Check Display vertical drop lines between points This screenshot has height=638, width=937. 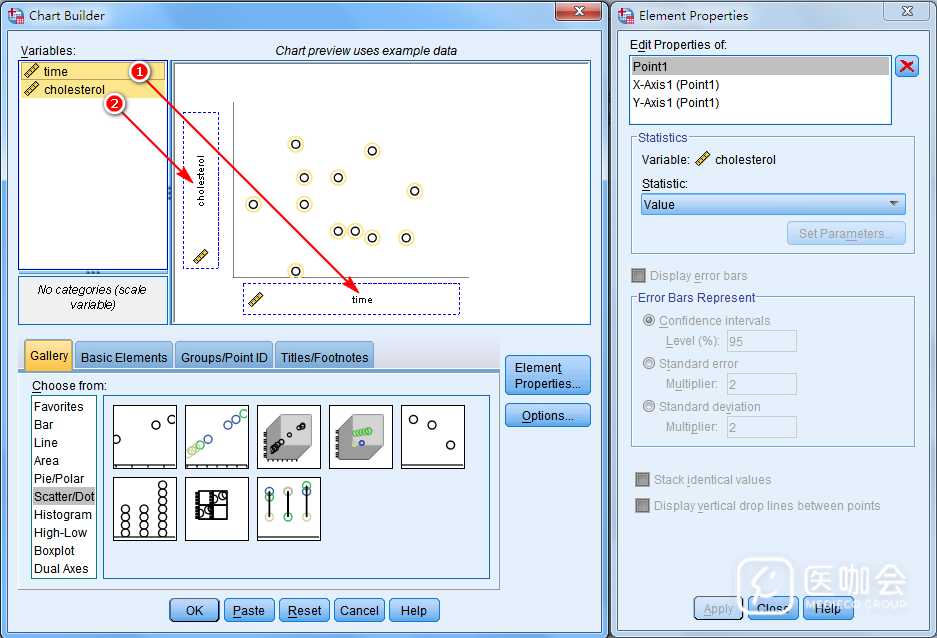pos(643,506)
